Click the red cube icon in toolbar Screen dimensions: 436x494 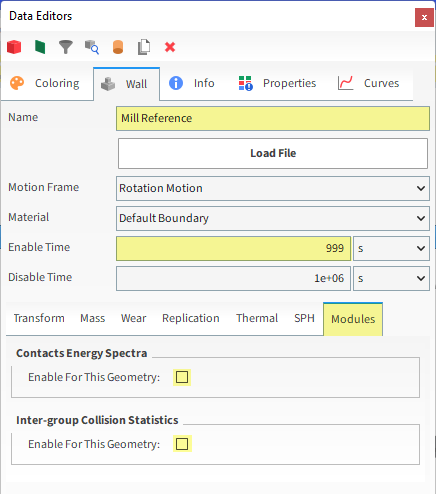click(14, 47)
